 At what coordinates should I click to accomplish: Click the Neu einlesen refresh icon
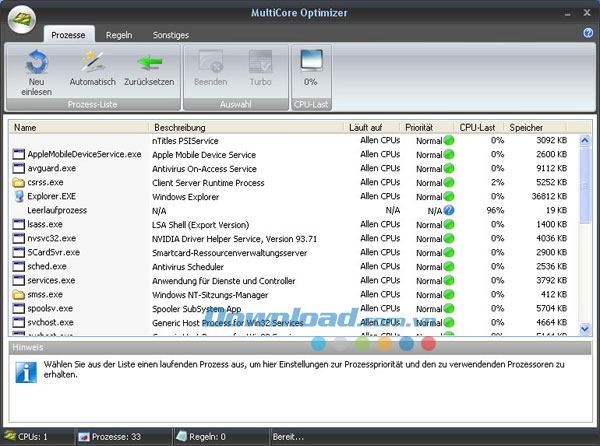pos(37,62)
